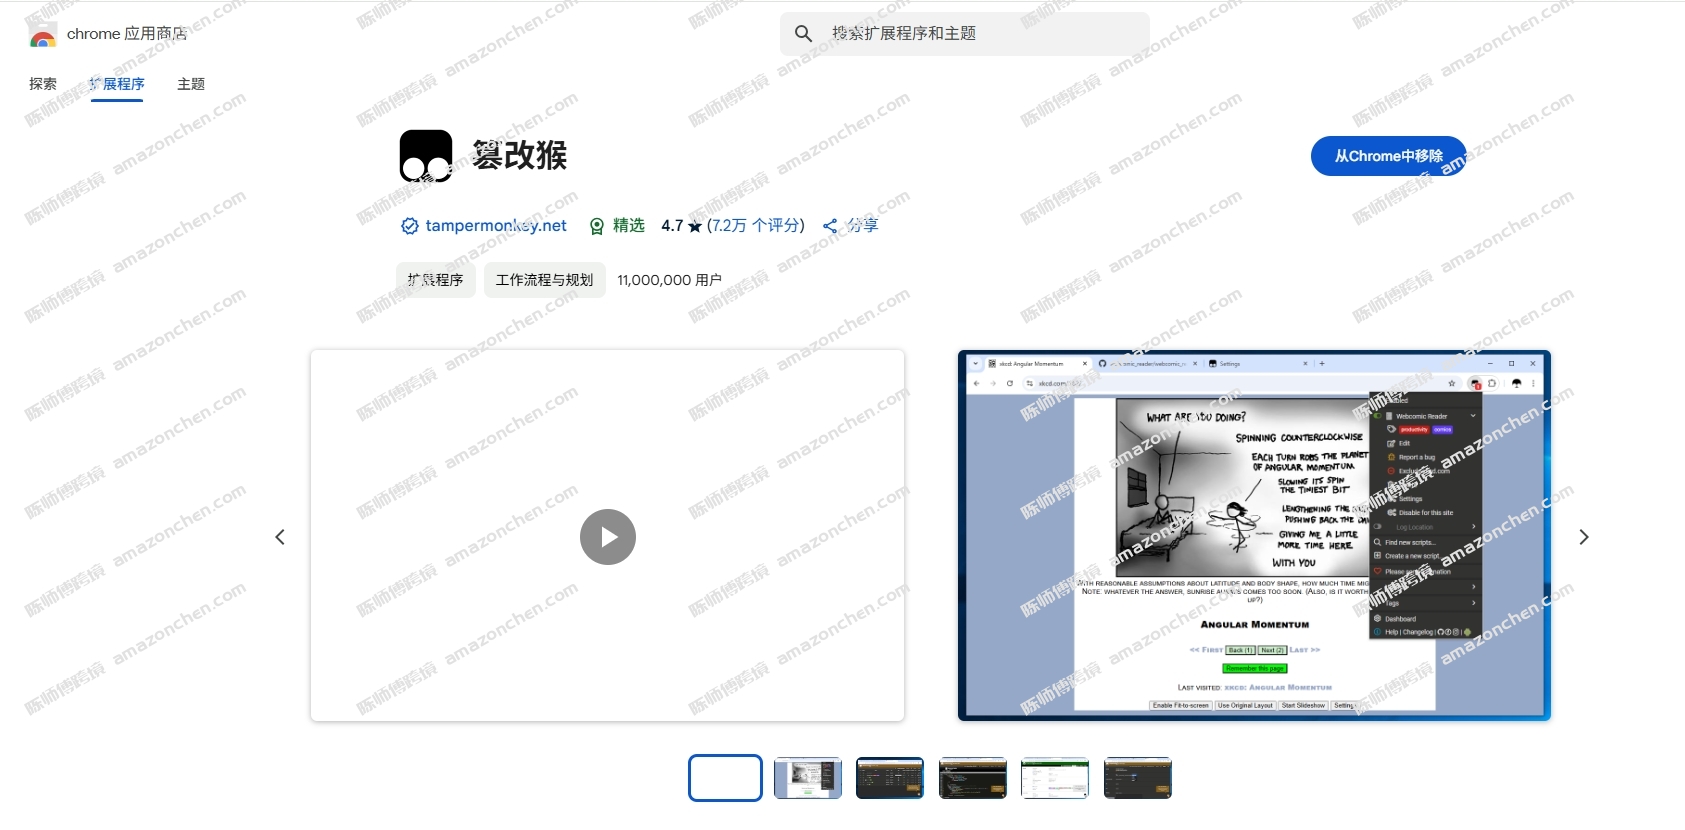This screenshot has width=1685, height=830.
Task: Open the tampermonkey.net publisher link
Action: click(496, 226)
